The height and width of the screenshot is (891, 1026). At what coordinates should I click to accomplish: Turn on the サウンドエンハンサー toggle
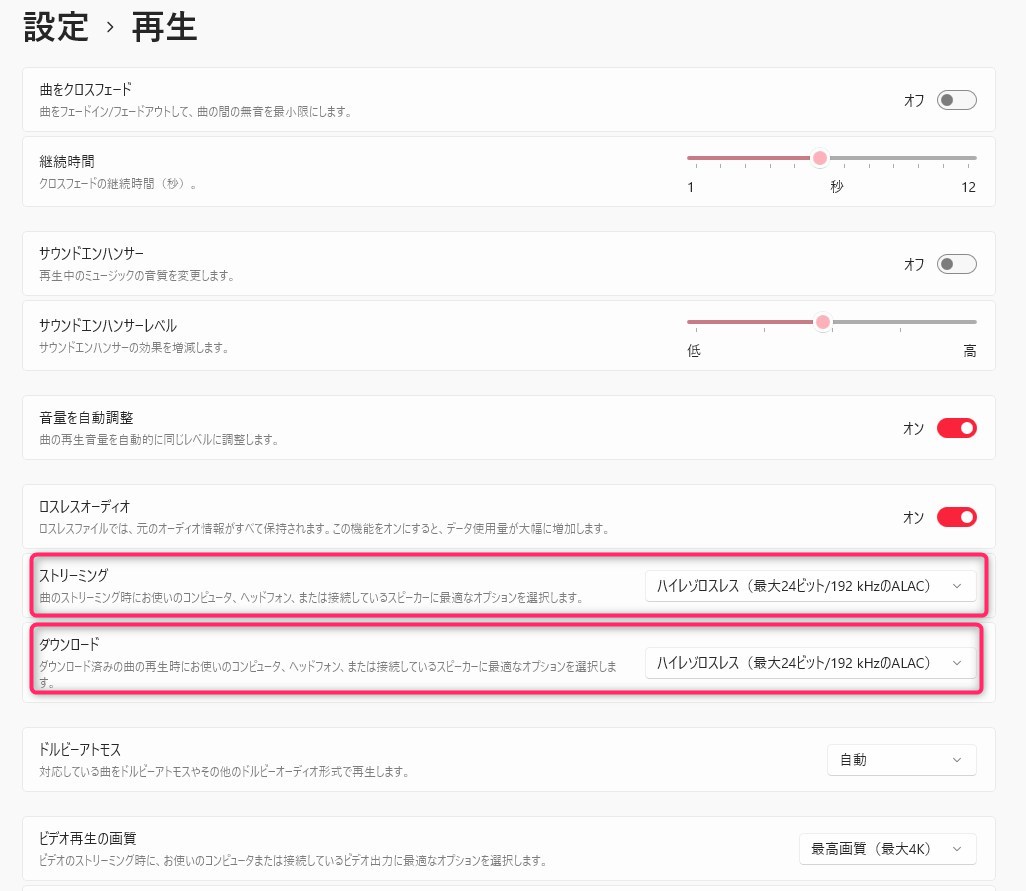pos(956,264)
